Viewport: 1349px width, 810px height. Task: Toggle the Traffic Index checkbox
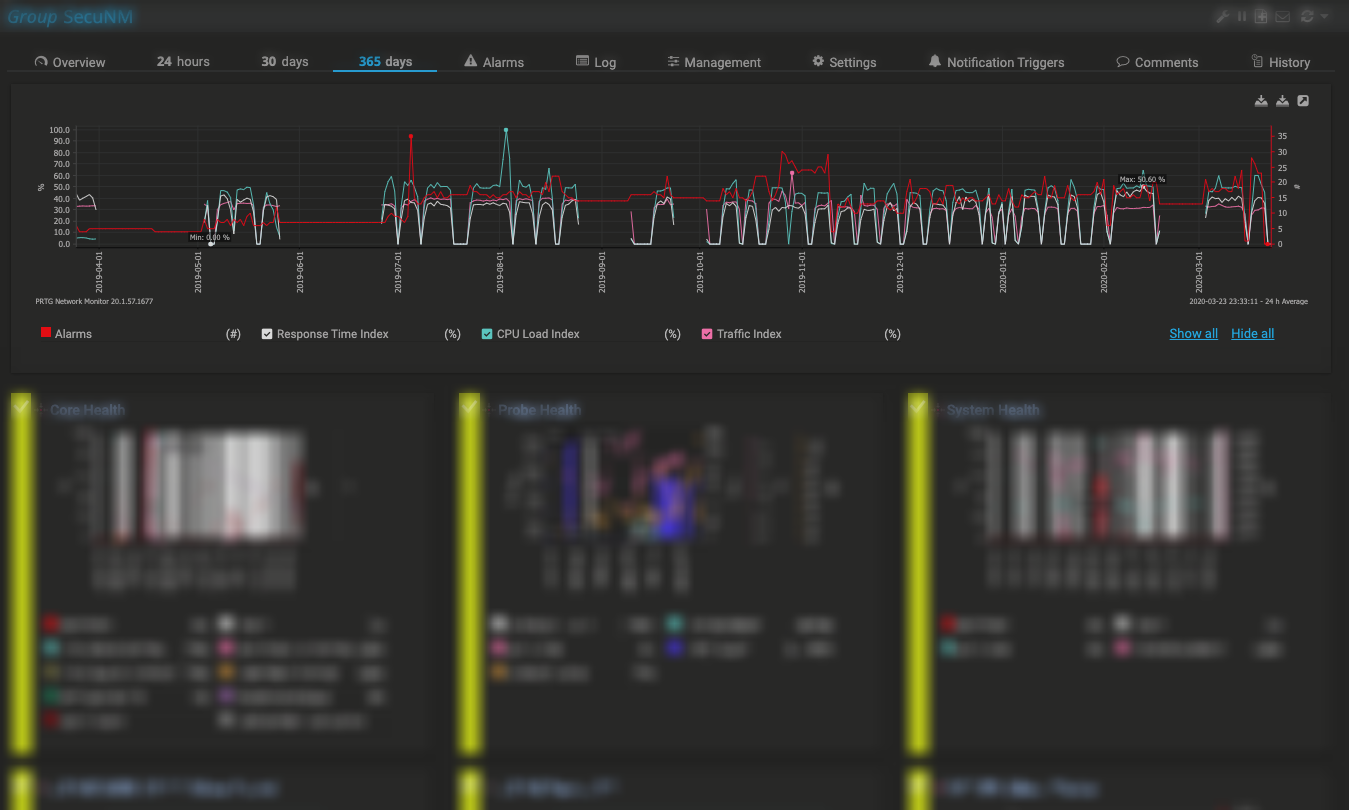707,334
